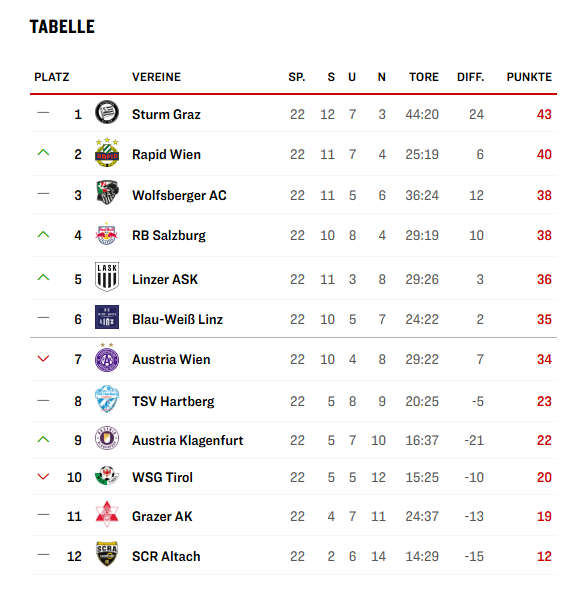576x591 pixels.
Task: Click the VEREINE column header
Action: 156,77
